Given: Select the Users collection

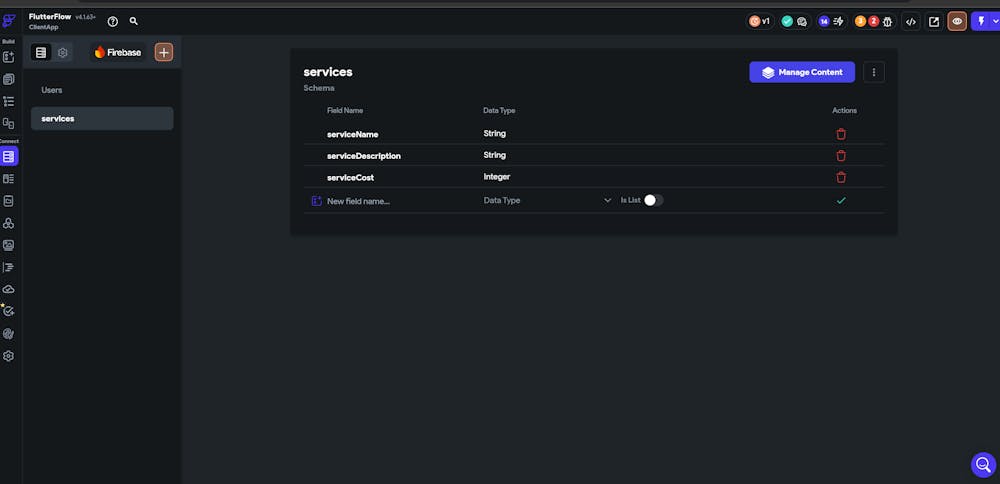Looking at the screenshot, I should tap(52, 90).
